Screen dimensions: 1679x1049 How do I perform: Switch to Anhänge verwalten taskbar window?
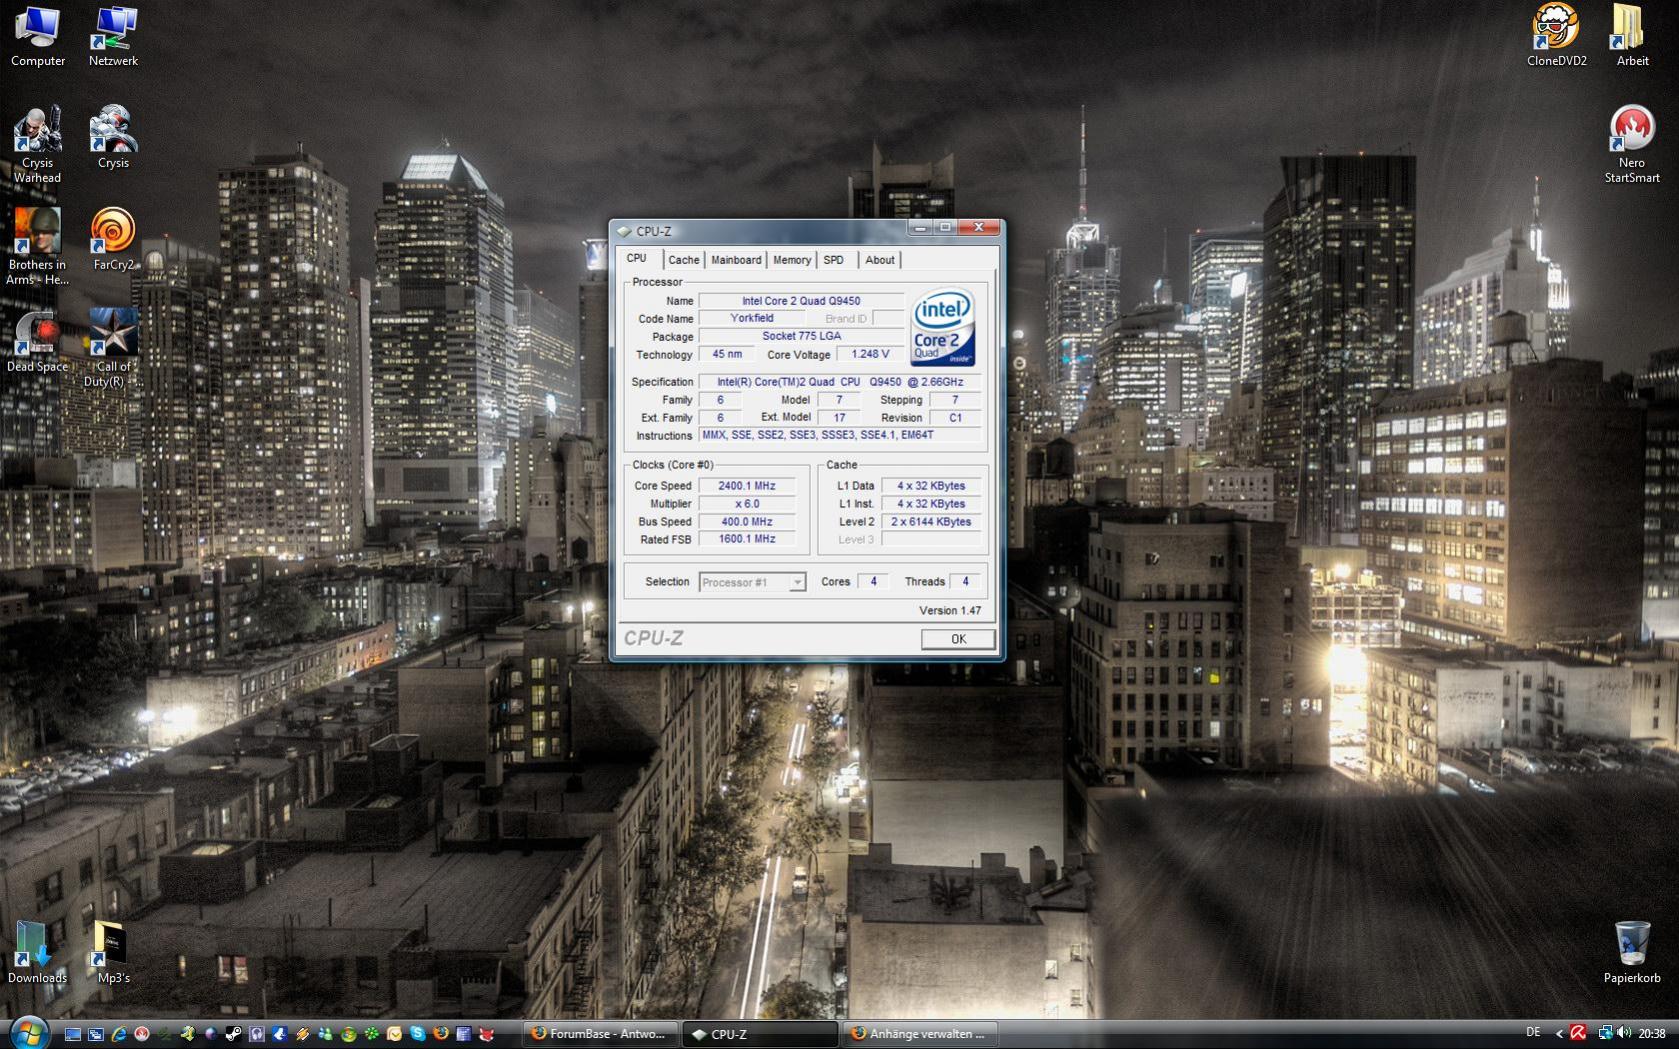(x=920, y=1034)
